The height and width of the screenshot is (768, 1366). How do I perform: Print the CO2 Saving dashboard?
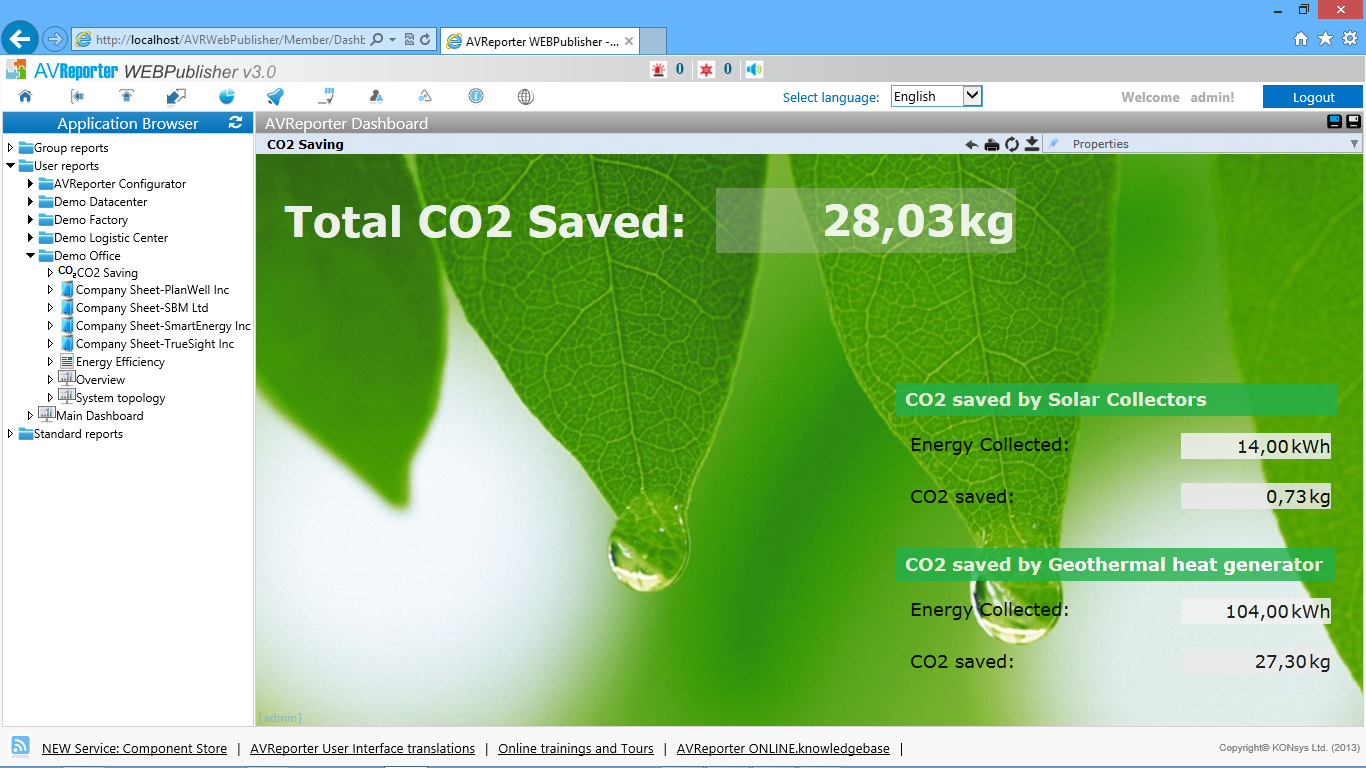click(x=992, y=145)
